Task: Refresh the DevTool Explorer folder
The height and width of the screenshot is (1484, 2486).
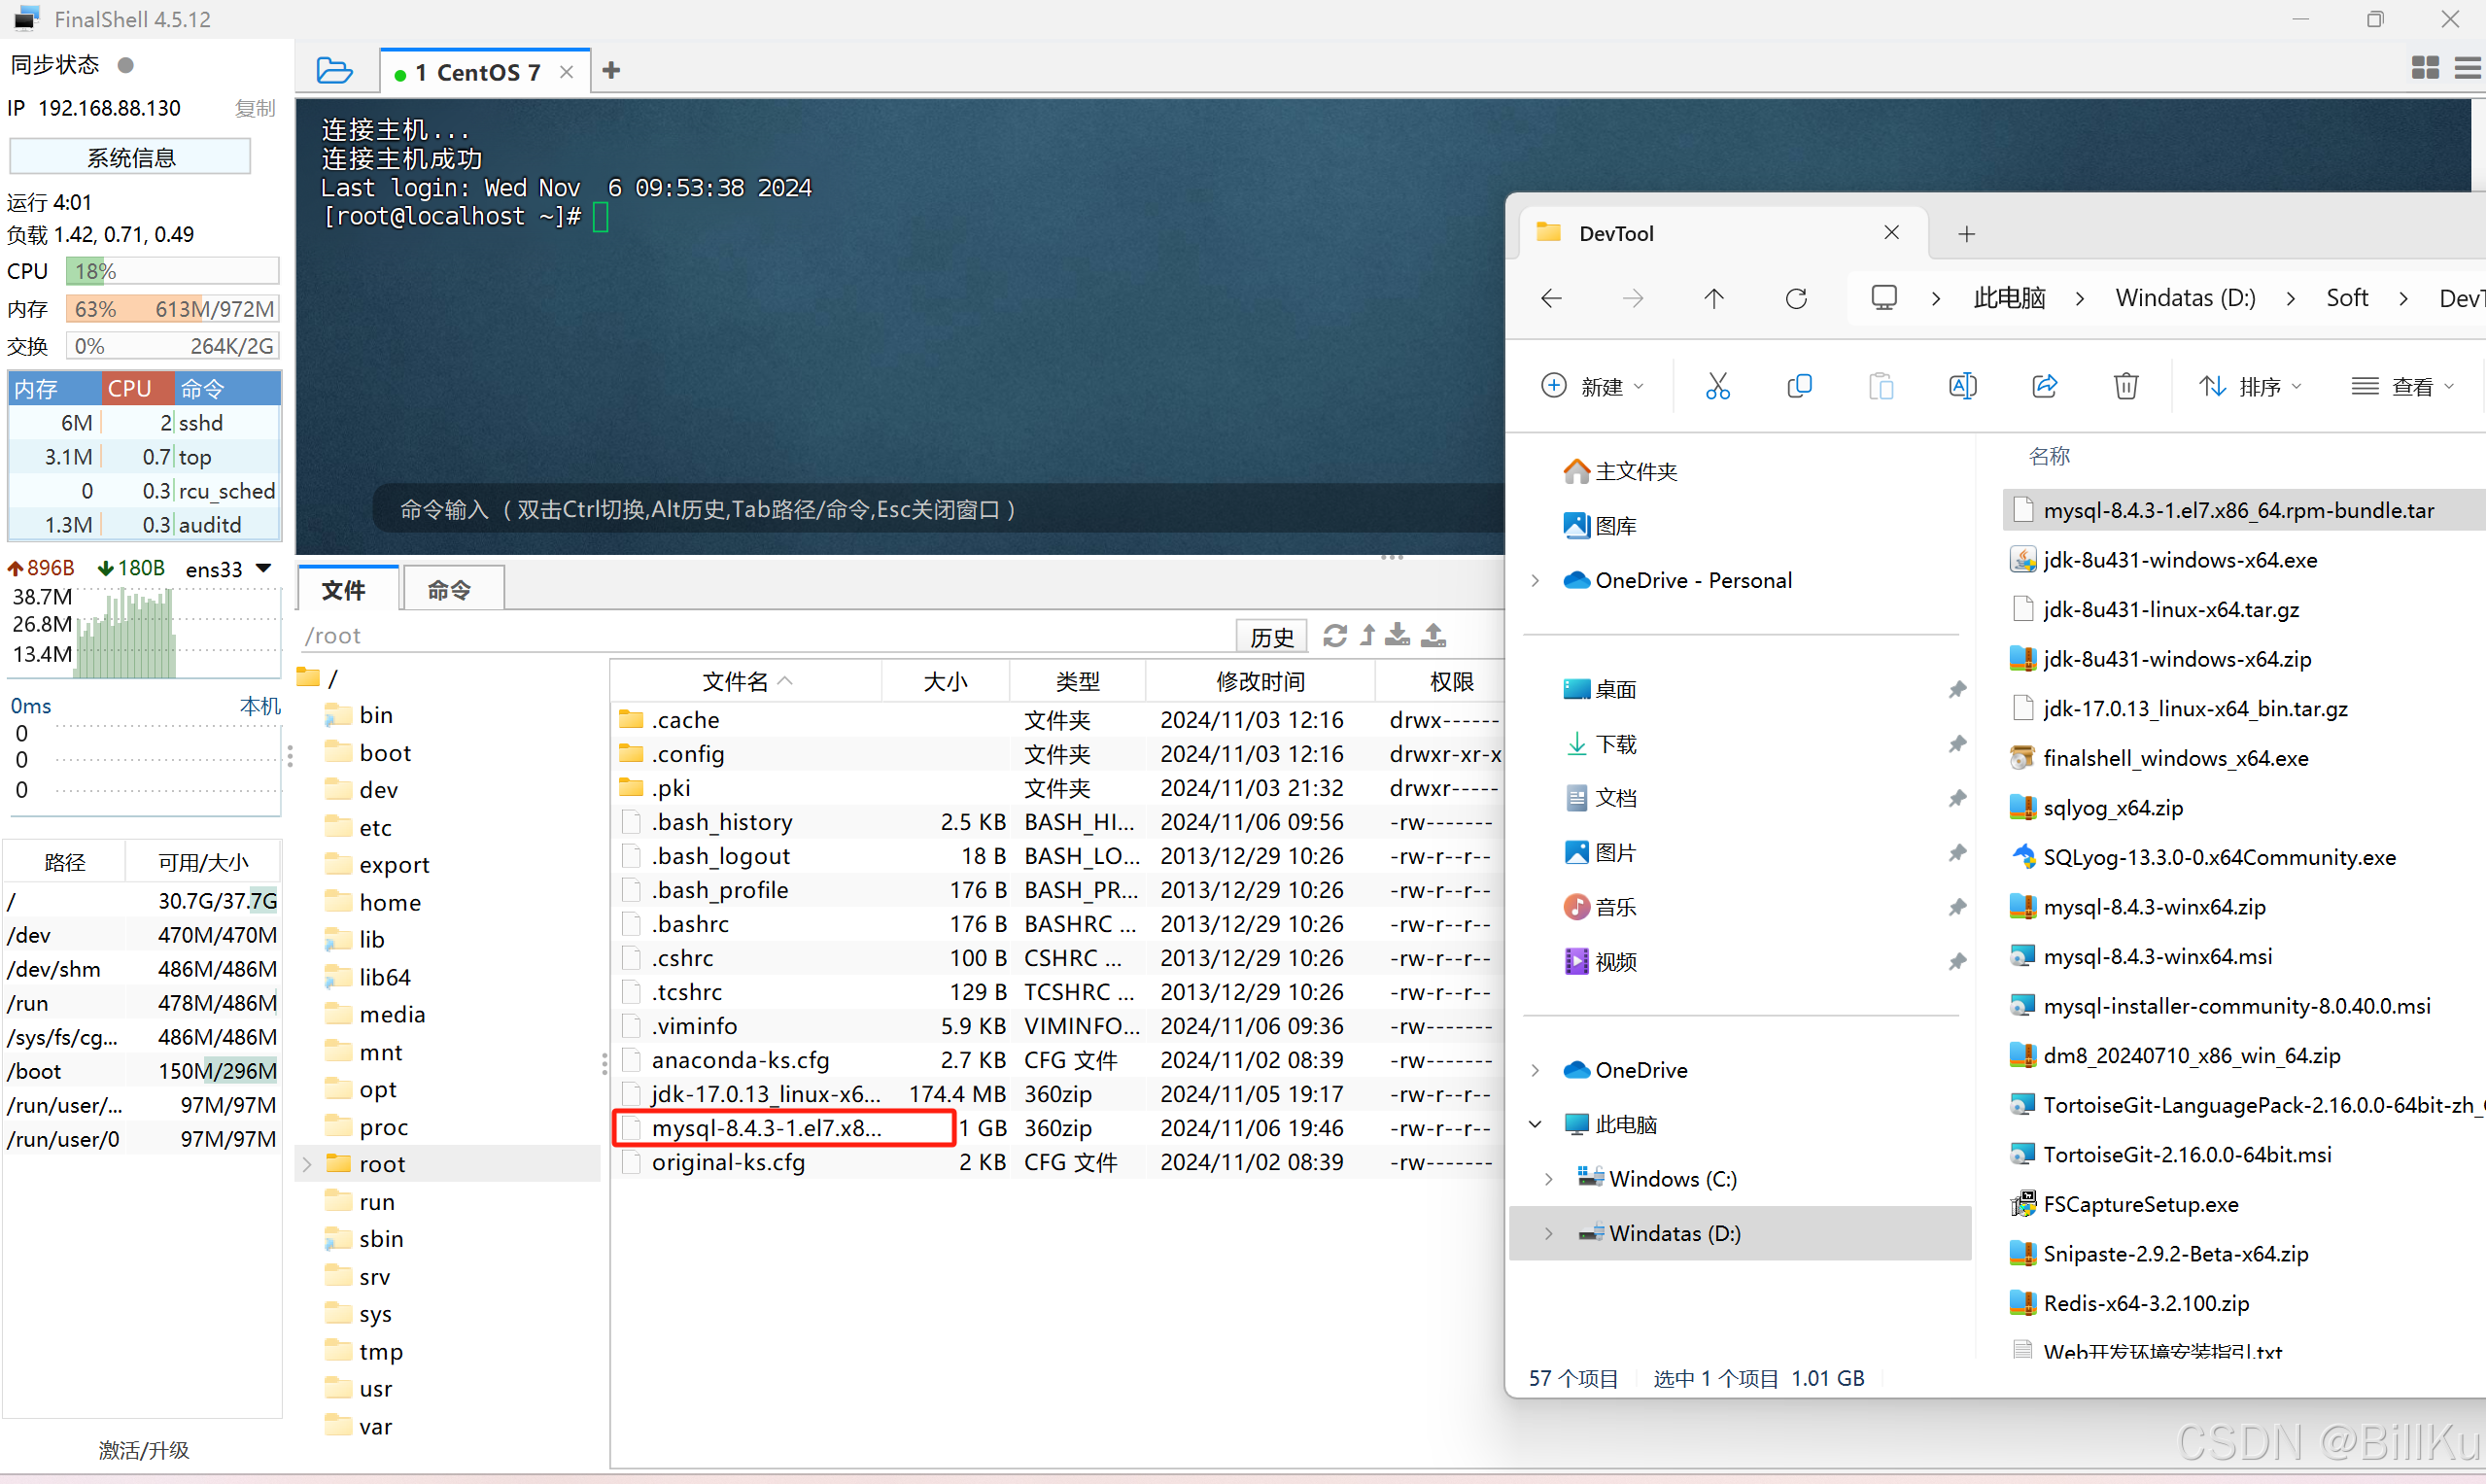Action: (x=1796, y=298)
